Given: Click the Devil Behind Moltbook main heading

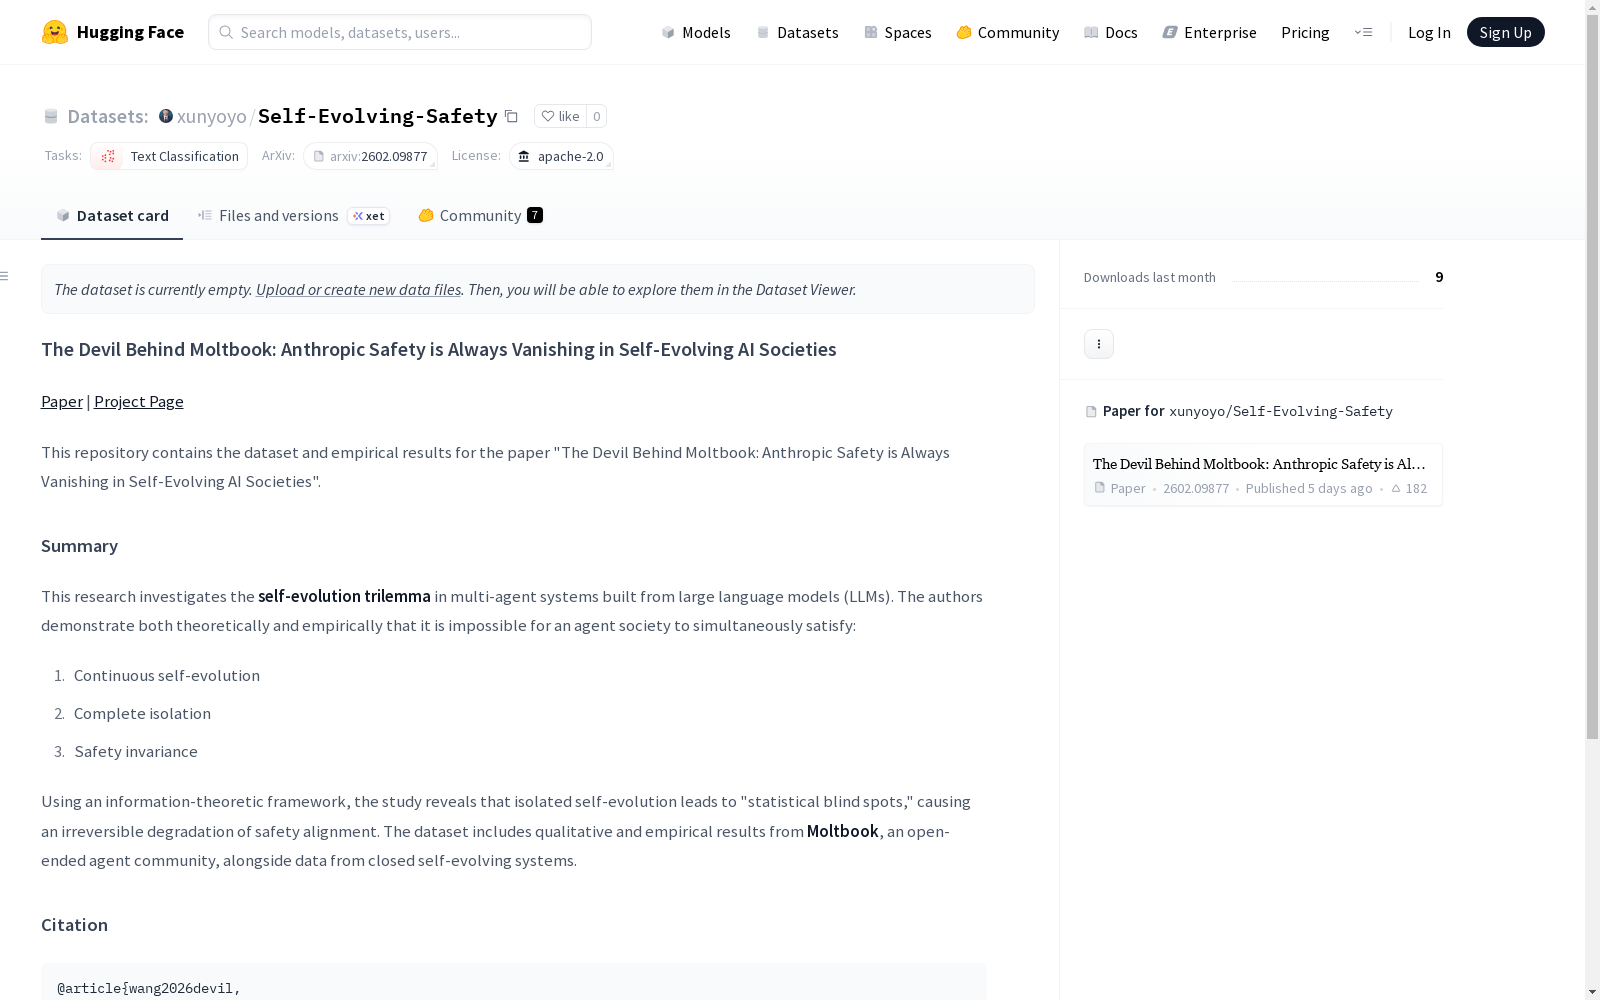Looking at the screenshot, I should 439,349.
